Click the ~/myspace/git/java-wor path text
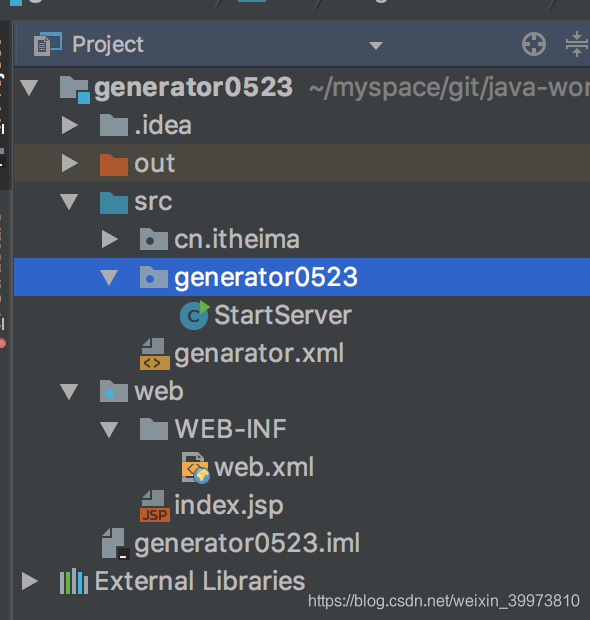Image resolution: width=590 pixels, height=620 pixels. (x=449, y=88)
